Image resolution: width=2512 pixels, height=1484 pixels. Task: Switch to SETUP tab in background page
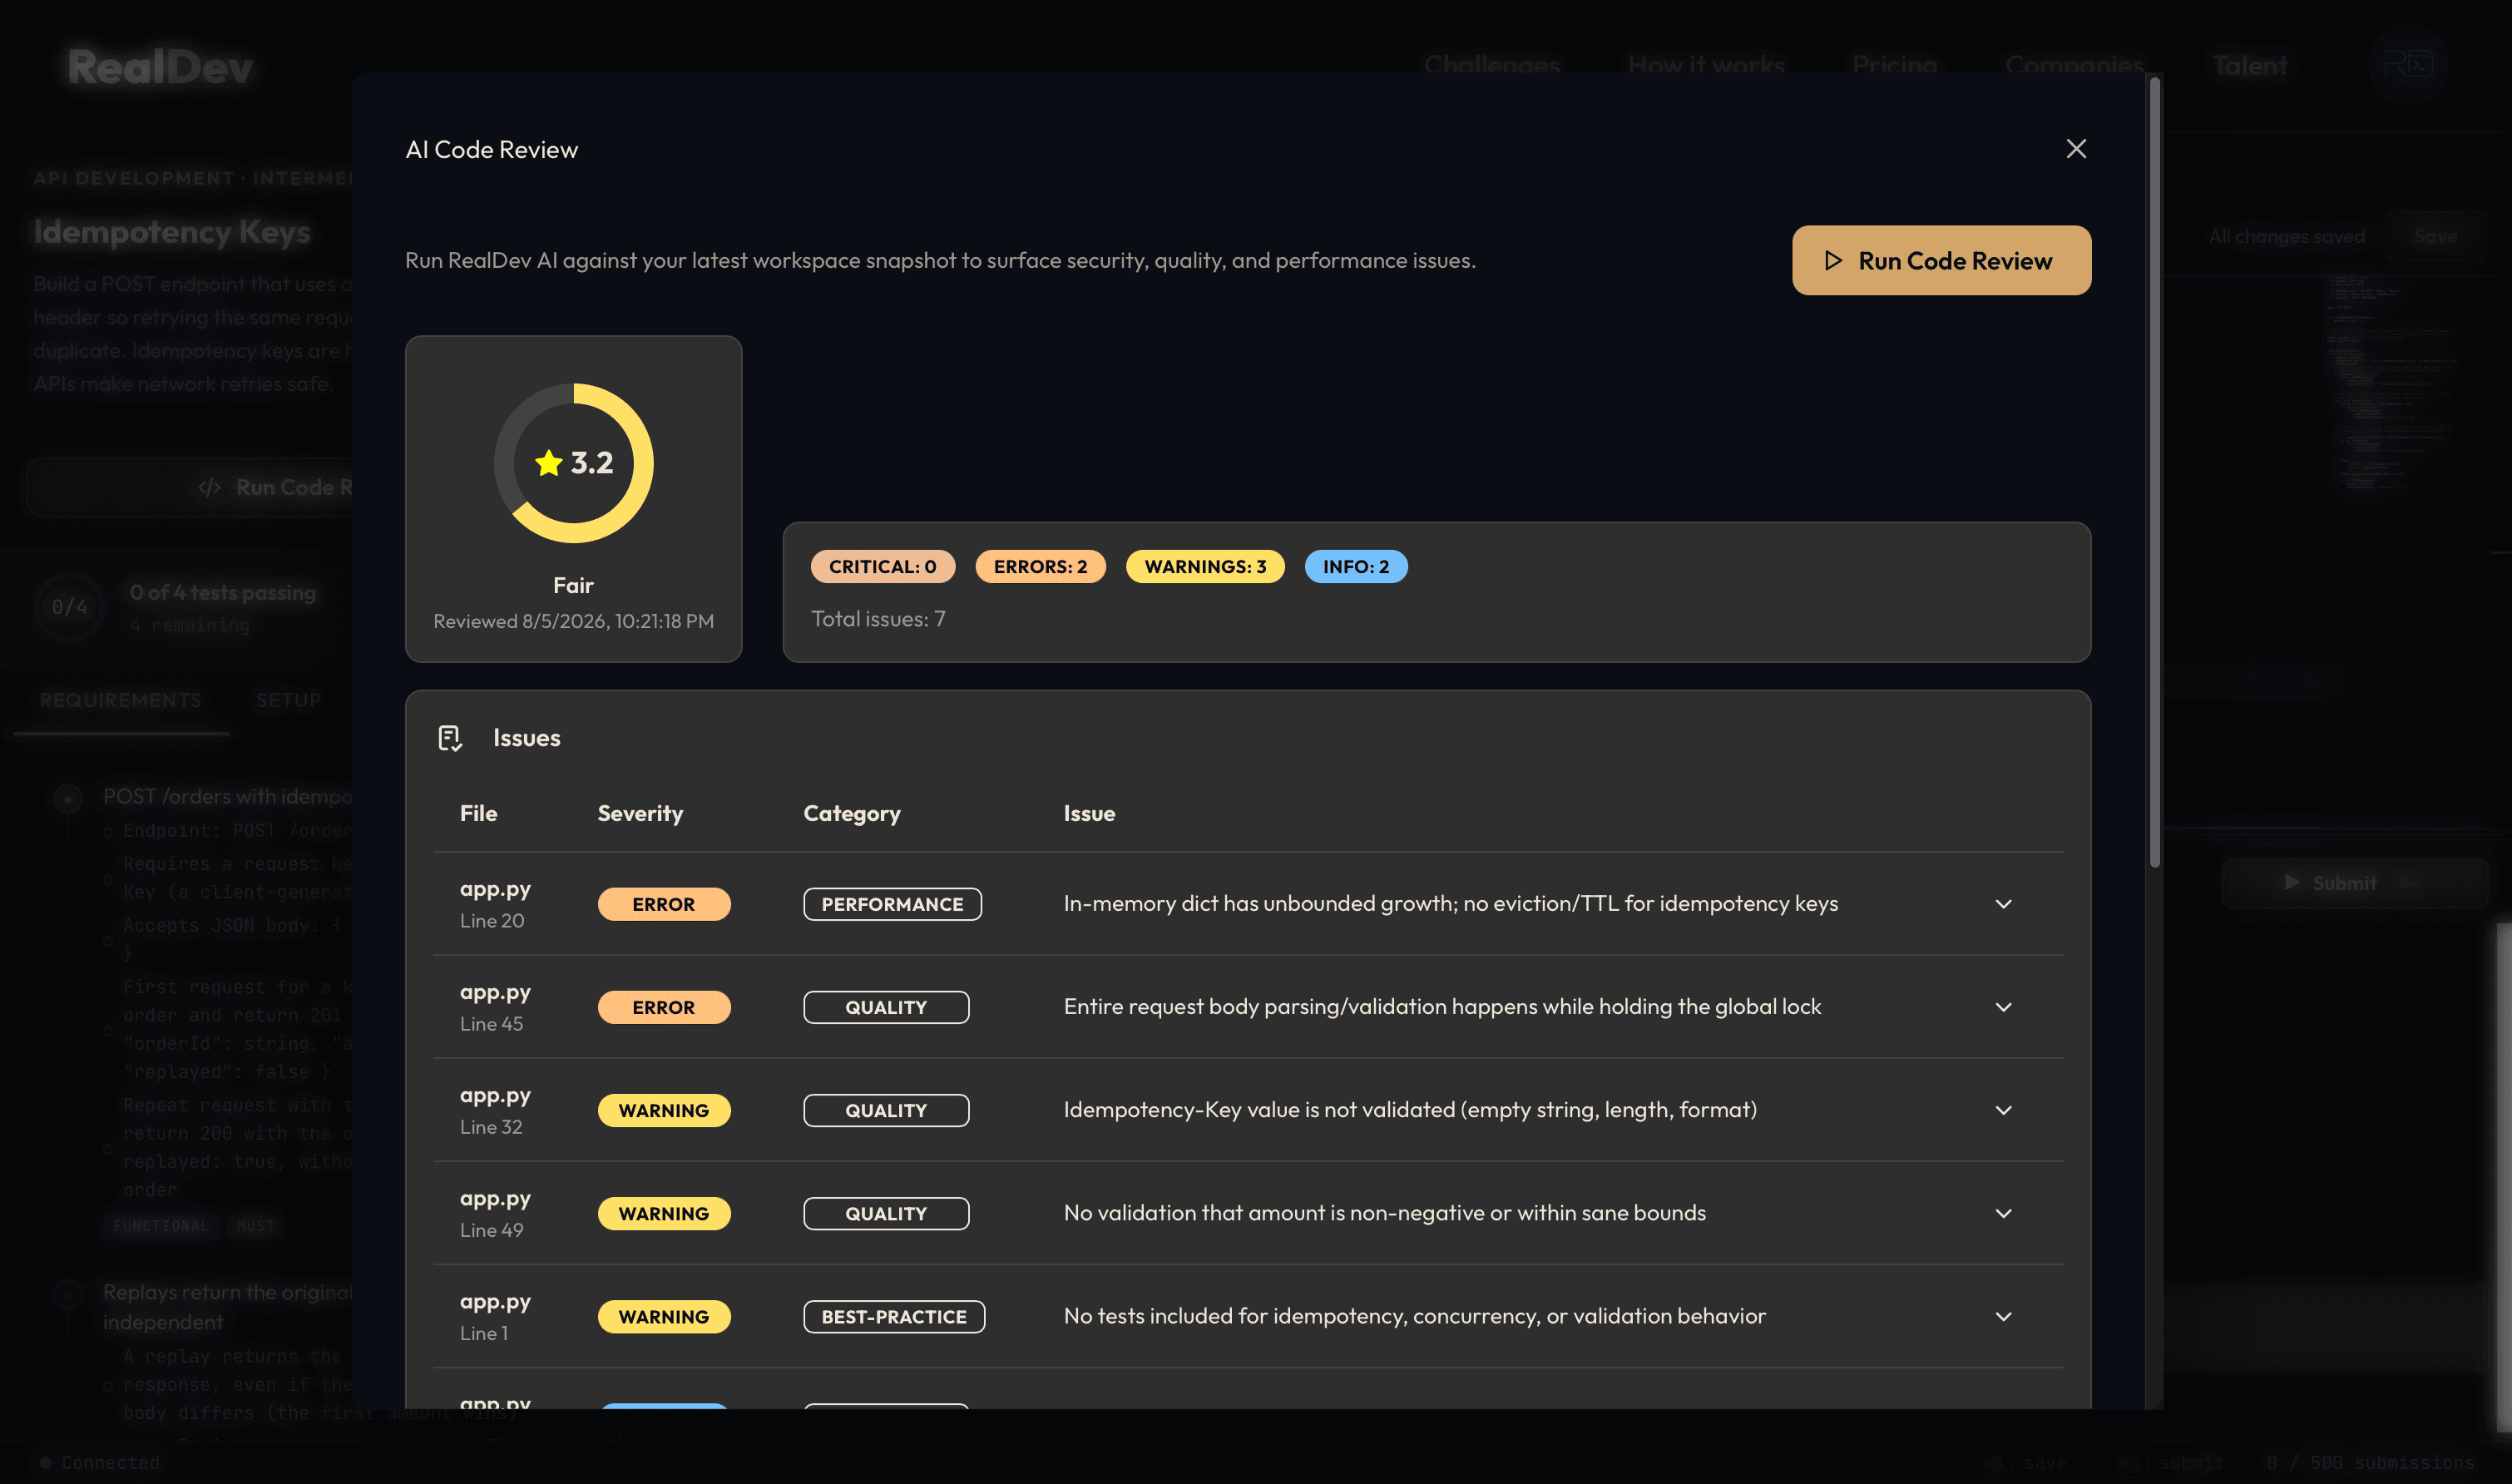288,700
